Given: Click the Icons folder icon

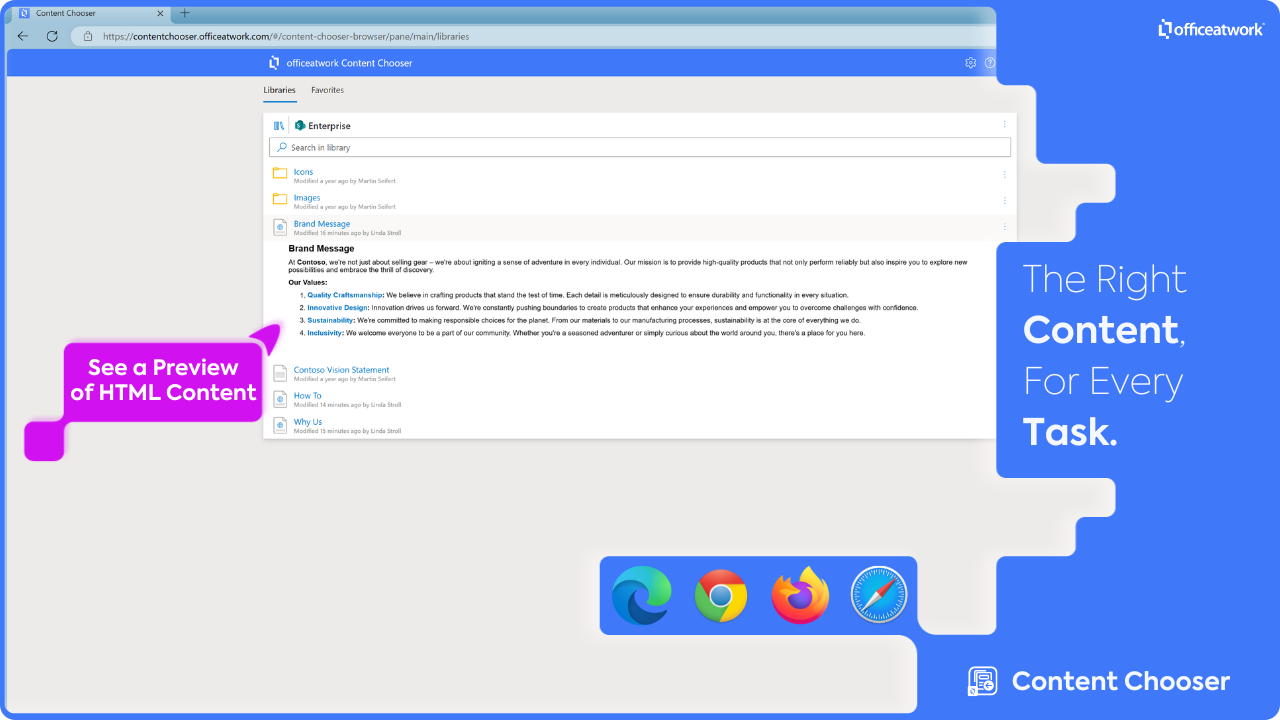Looking at the screenshot, I should (280, 173).
